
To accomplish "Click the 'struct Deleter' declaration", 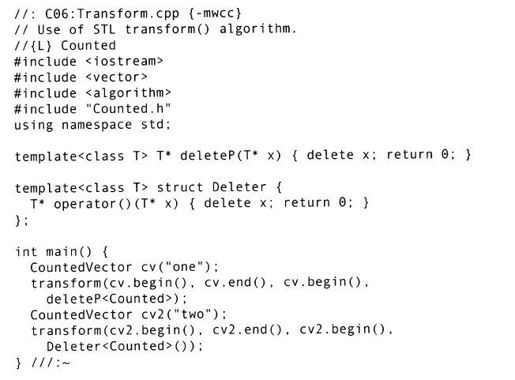I will coord(211,187).
